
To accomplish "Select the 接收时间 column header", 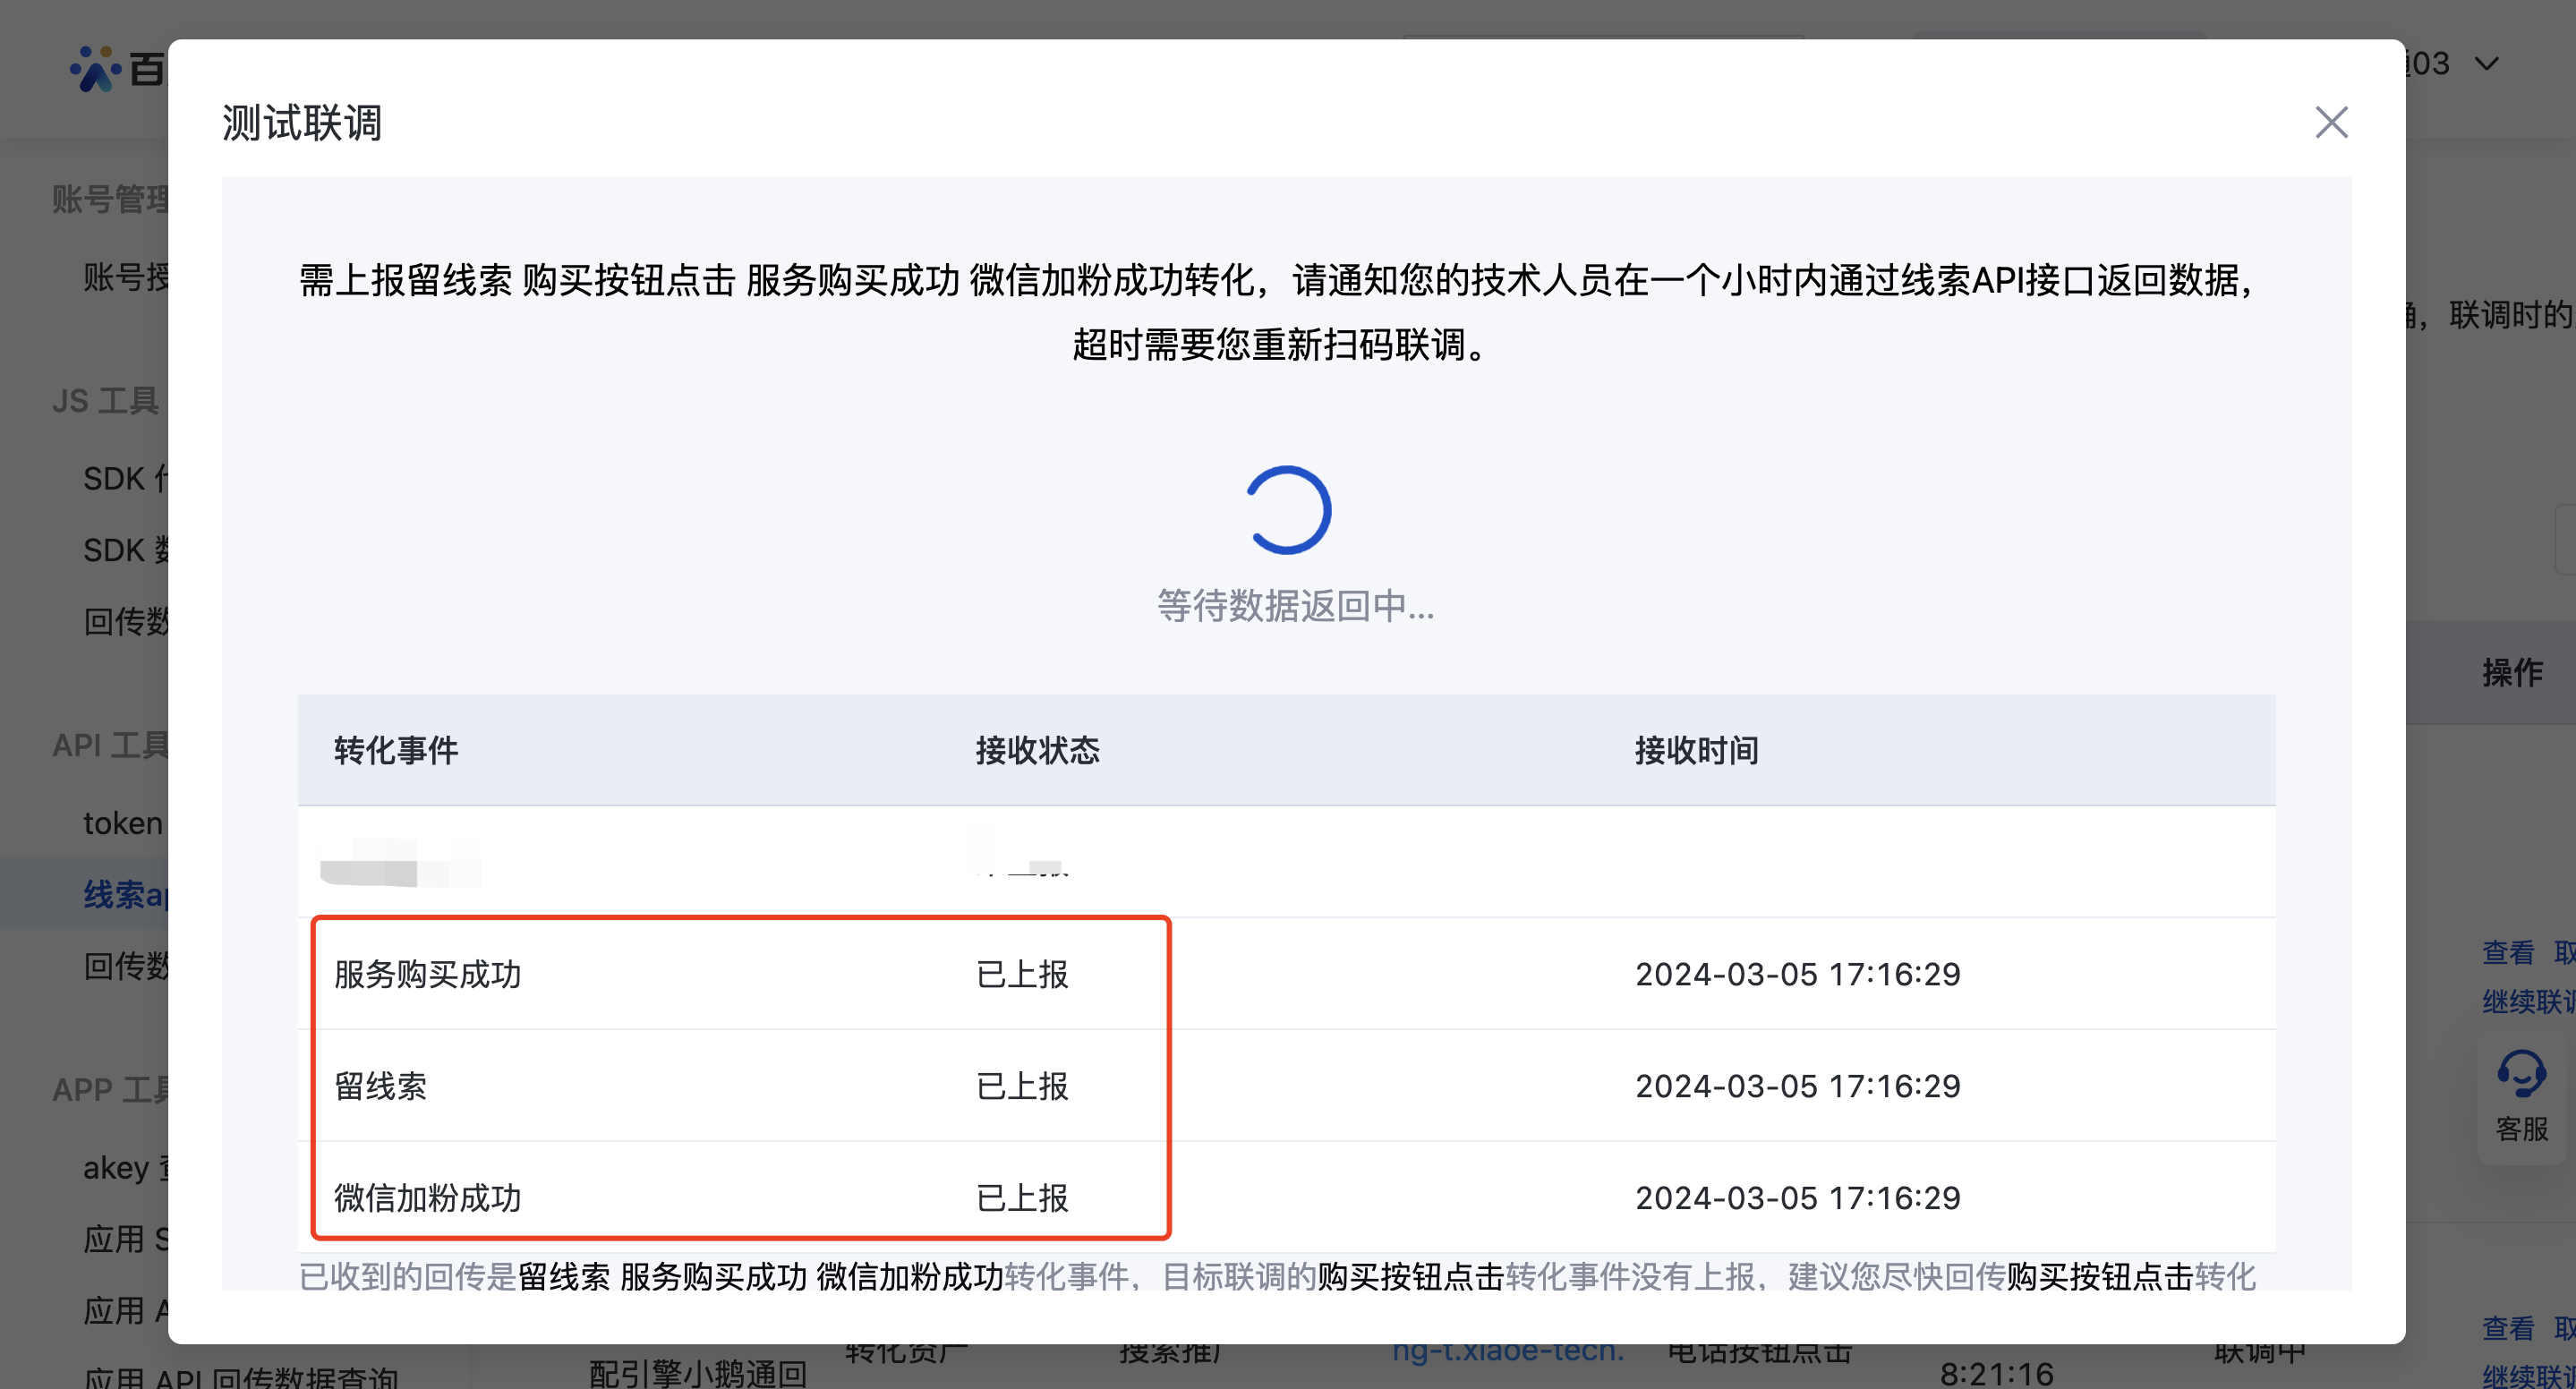I will [1696, 750].
